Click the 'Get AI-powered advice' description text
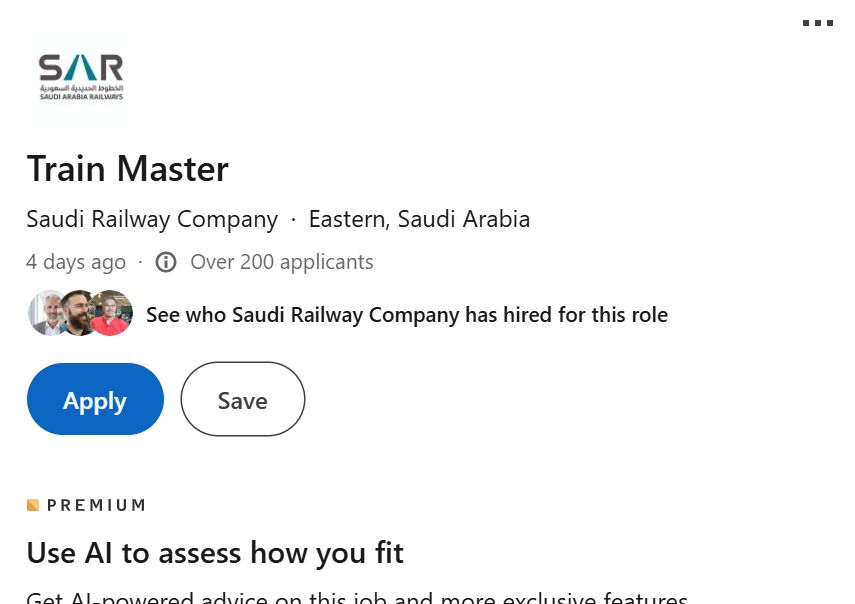Viewport: 855px width, 604px height. coord(357,597)
